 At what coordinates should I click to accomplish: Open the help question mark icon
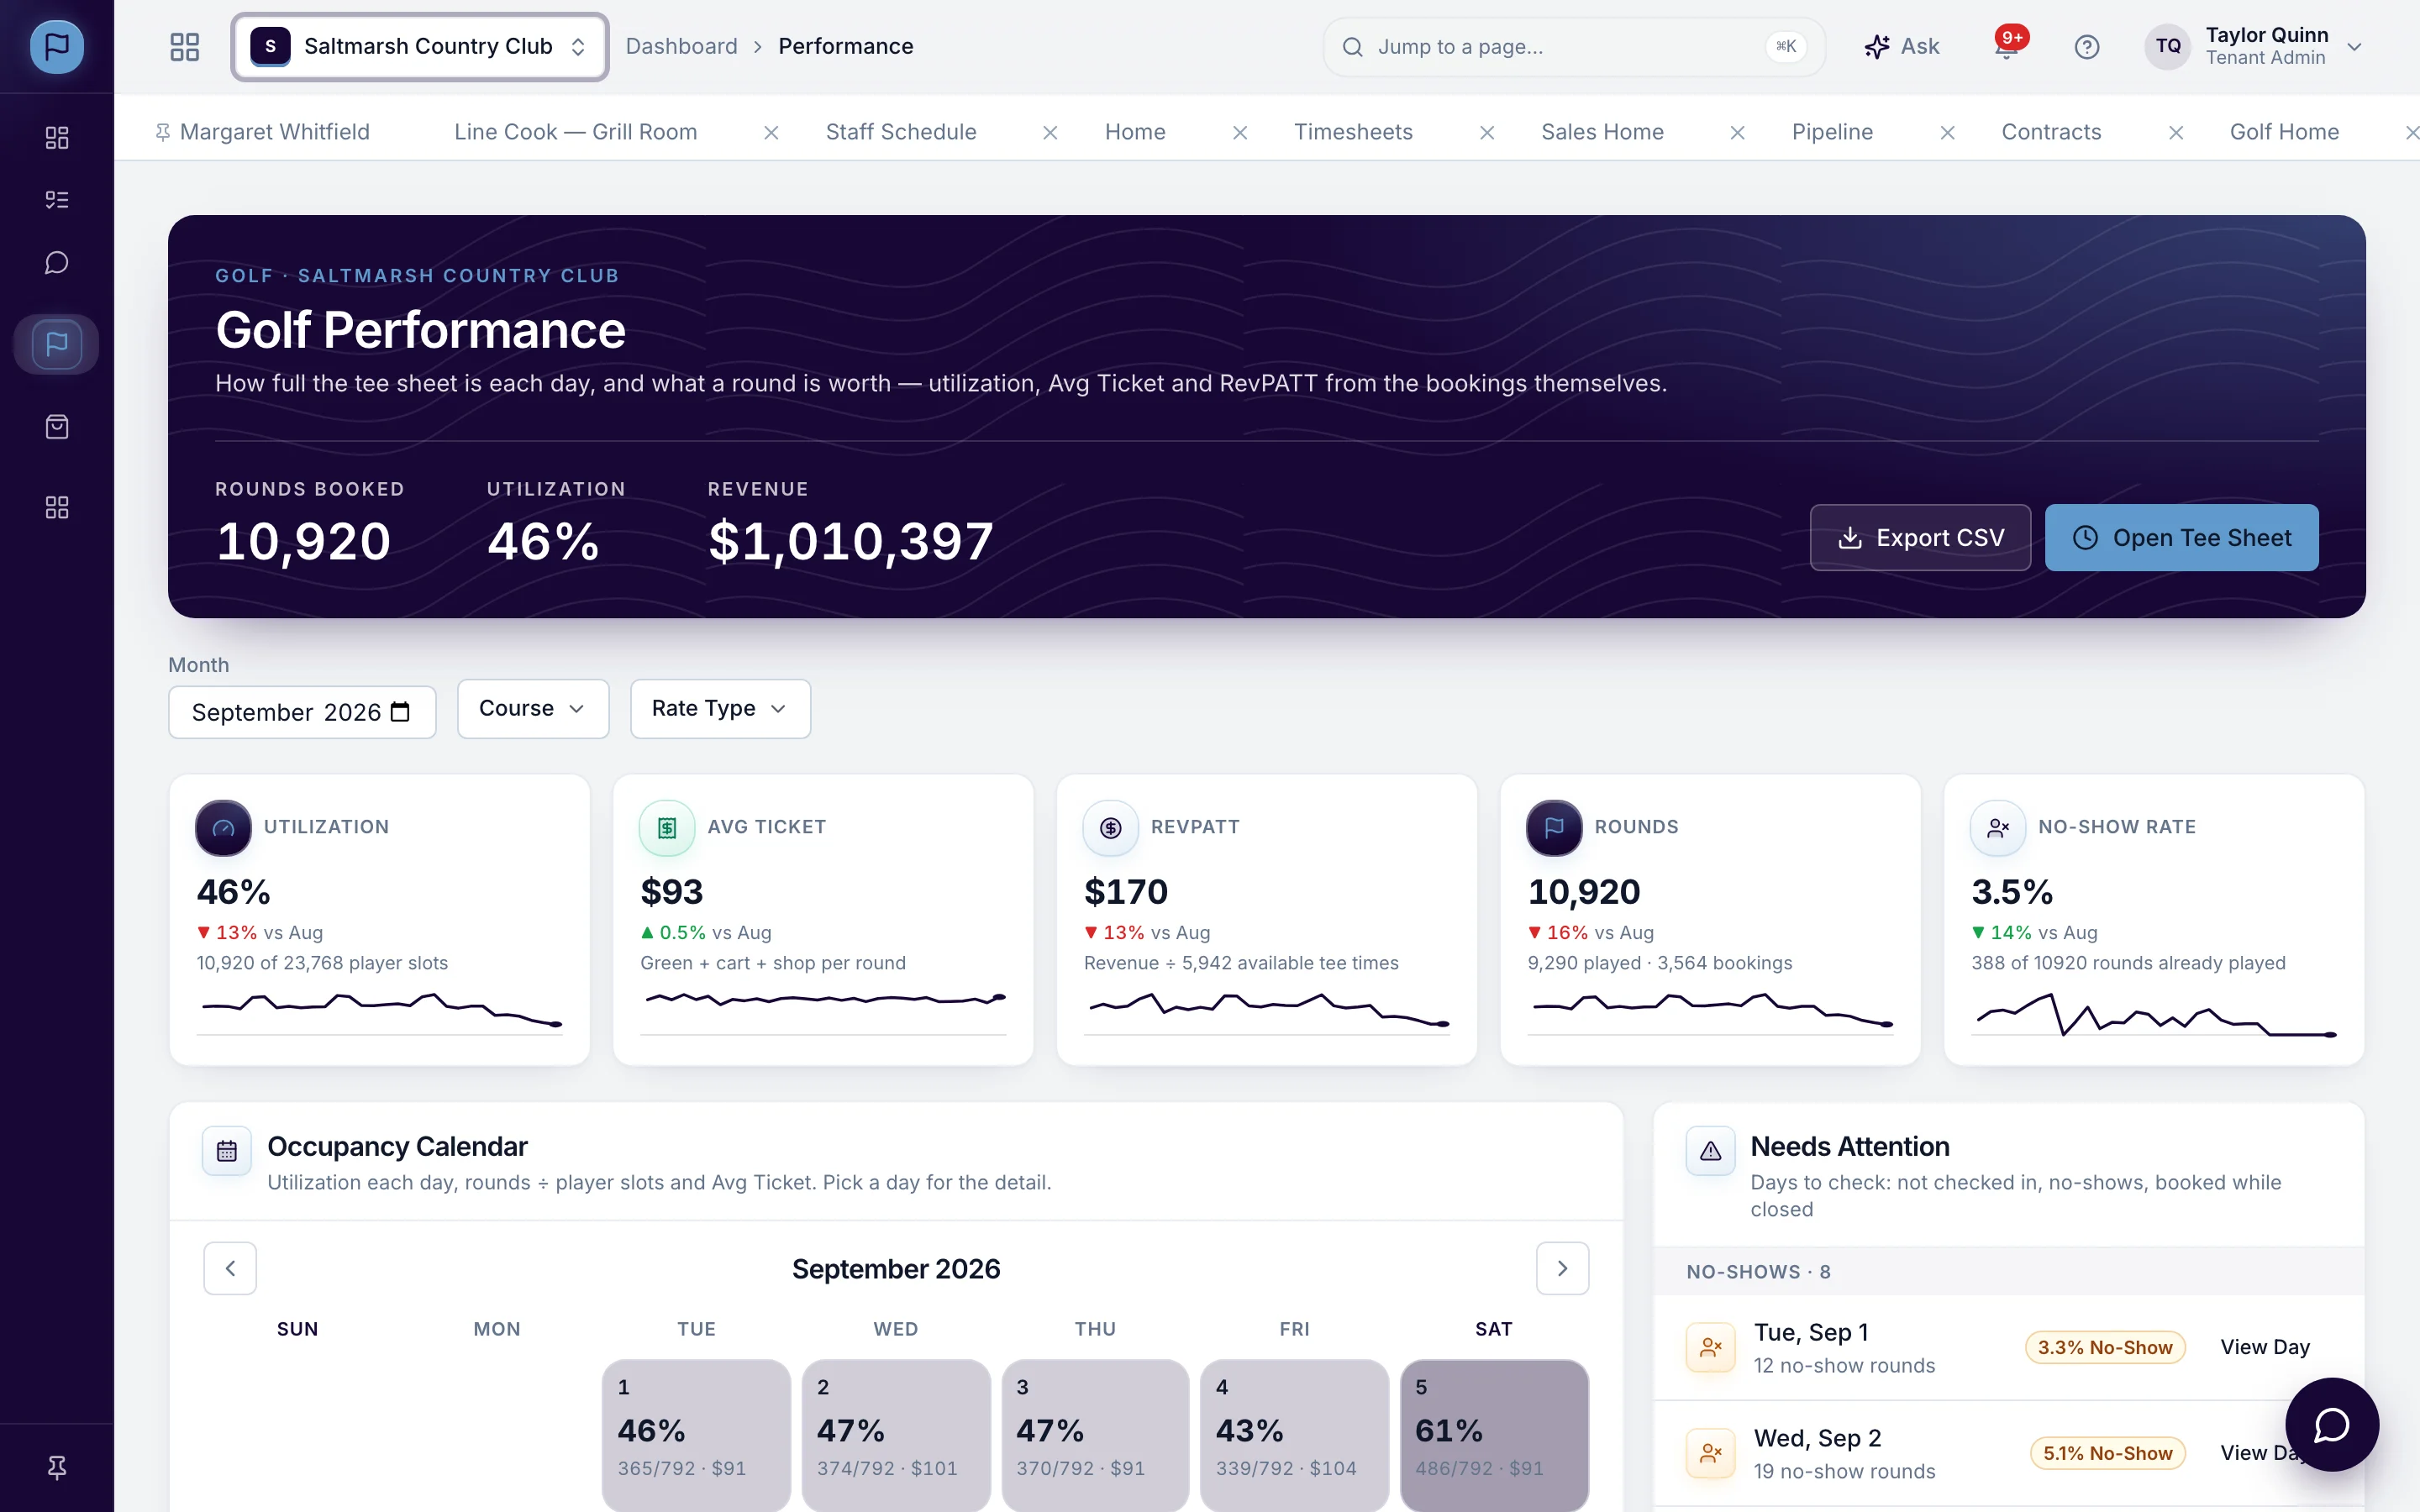pyautogui.click(x=2086, y=46)
